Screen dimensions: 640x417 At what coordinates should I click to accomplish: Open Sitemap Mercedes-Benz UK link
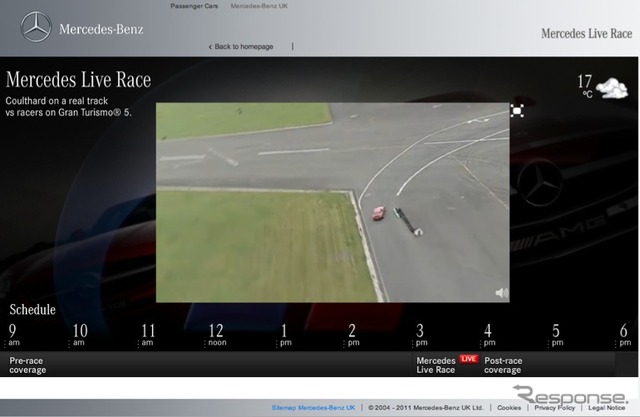pyautogui.click(x=313, y=408)
